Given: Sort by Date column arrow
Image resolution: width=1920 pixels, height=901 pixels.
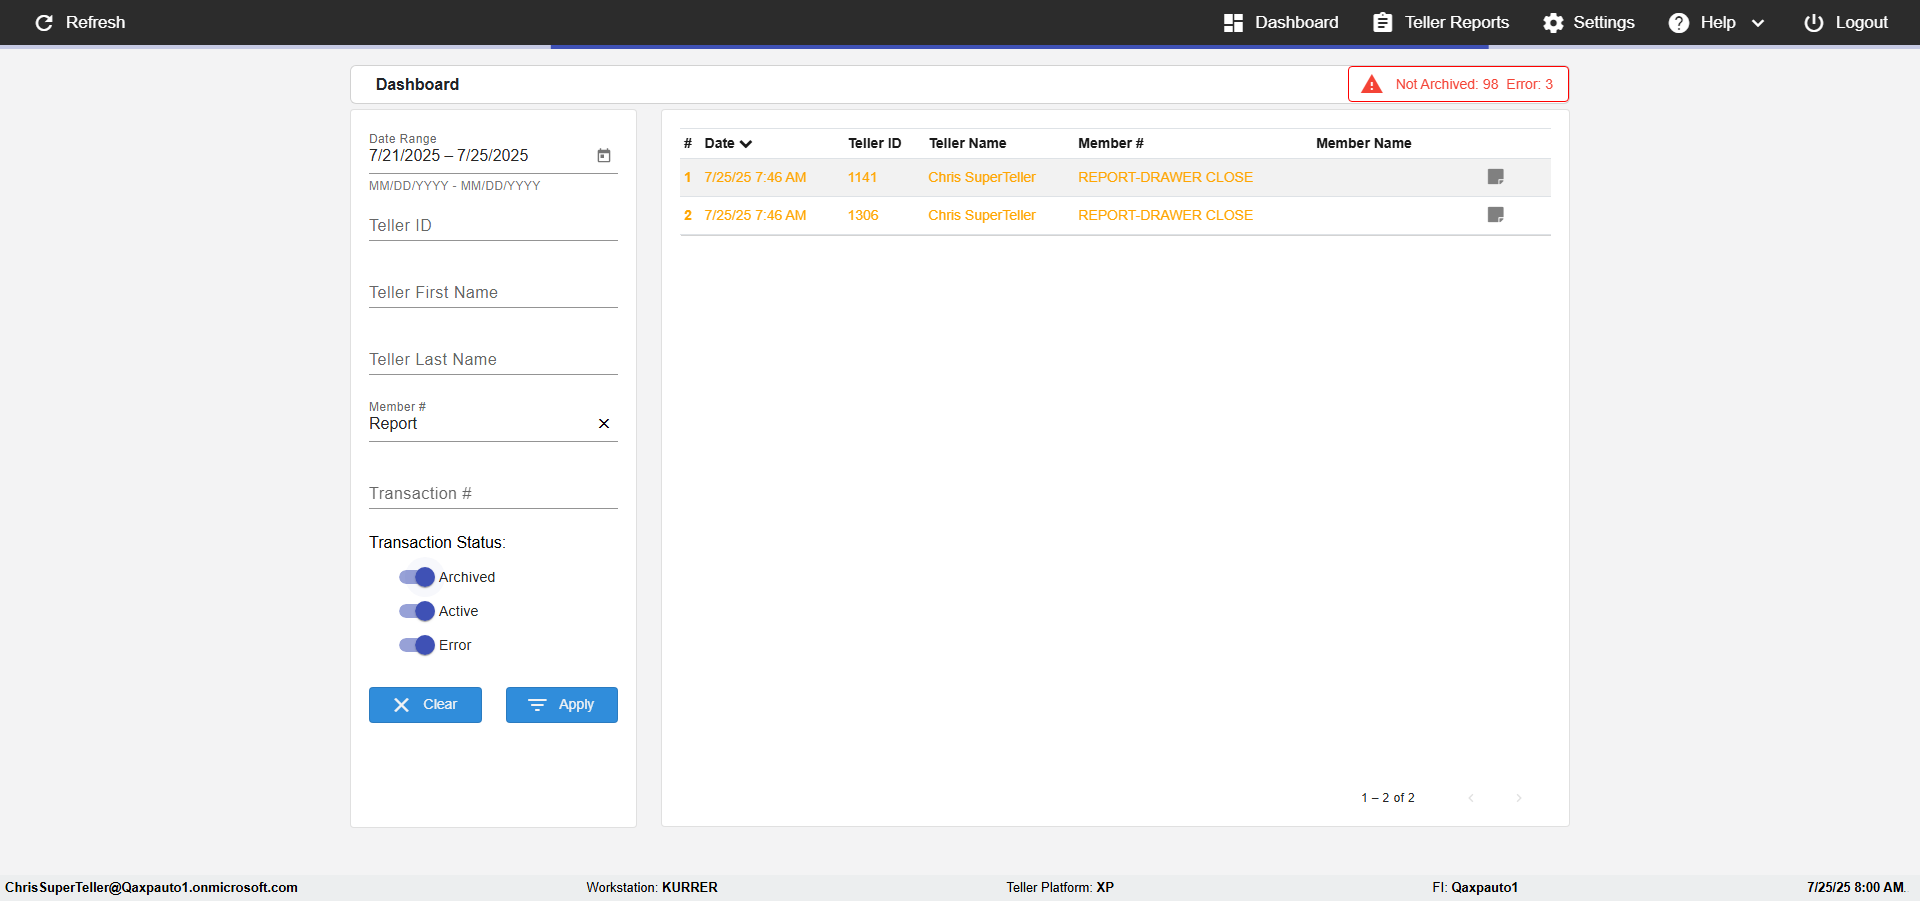Looking at the screenshot, I should 746,144.
